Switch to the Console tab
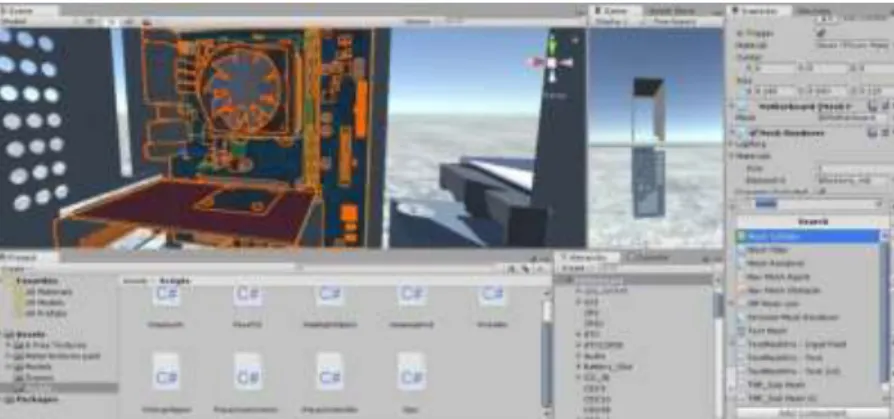894x419 pixels. click(x=649, y=257)
